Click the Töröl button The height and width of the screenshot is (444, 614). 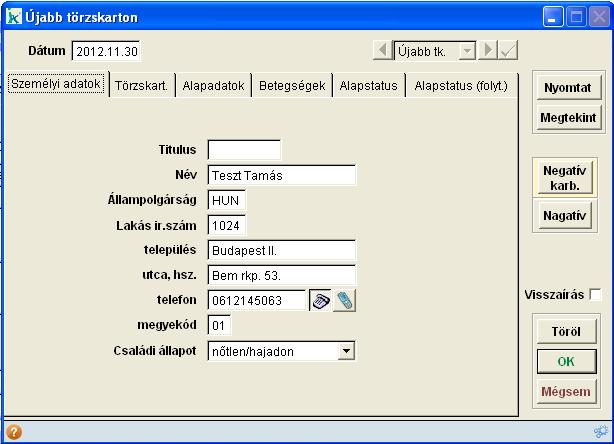pos(568,331)
